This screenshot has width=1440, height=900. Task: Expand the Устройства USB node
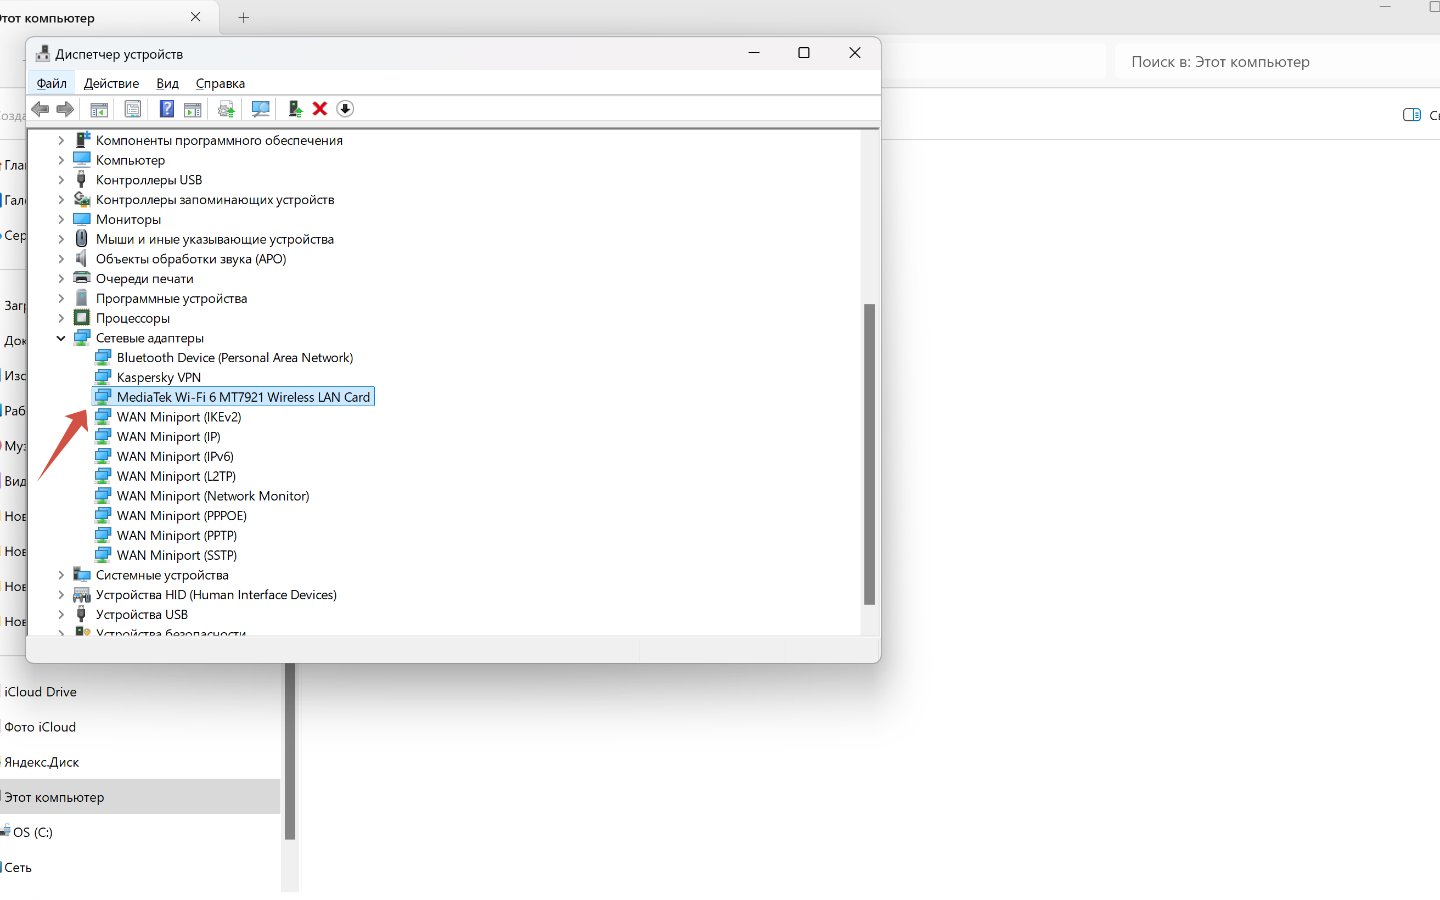point(61,615)
